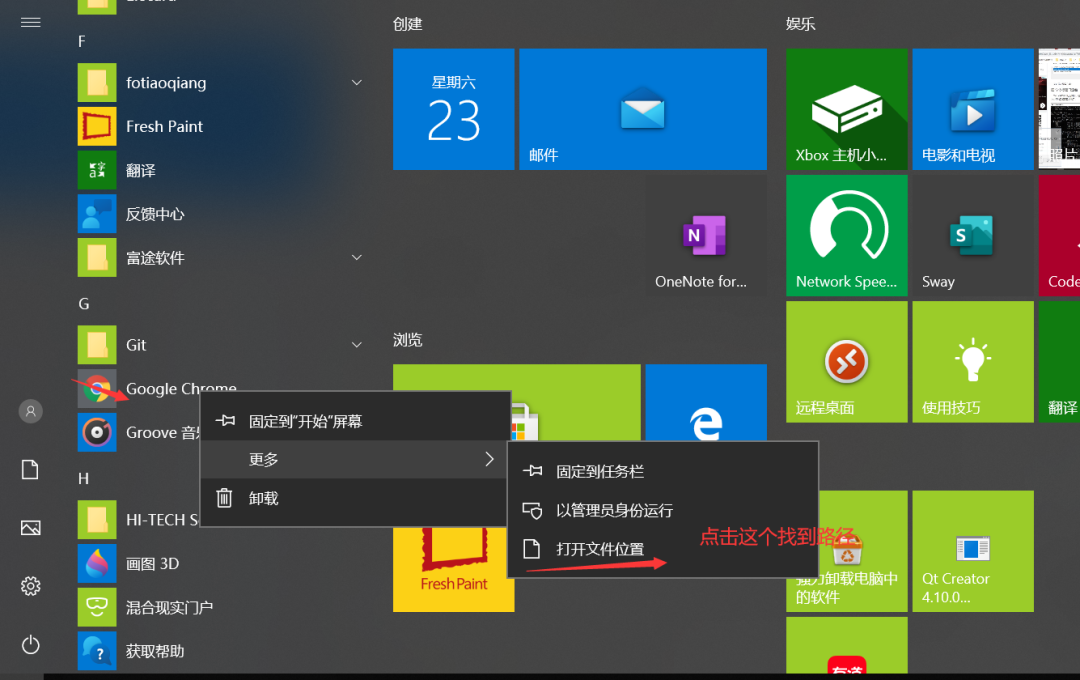Screen dimensions: 1080x680
Task: Open the Sway tile
Action: point(972,235)
